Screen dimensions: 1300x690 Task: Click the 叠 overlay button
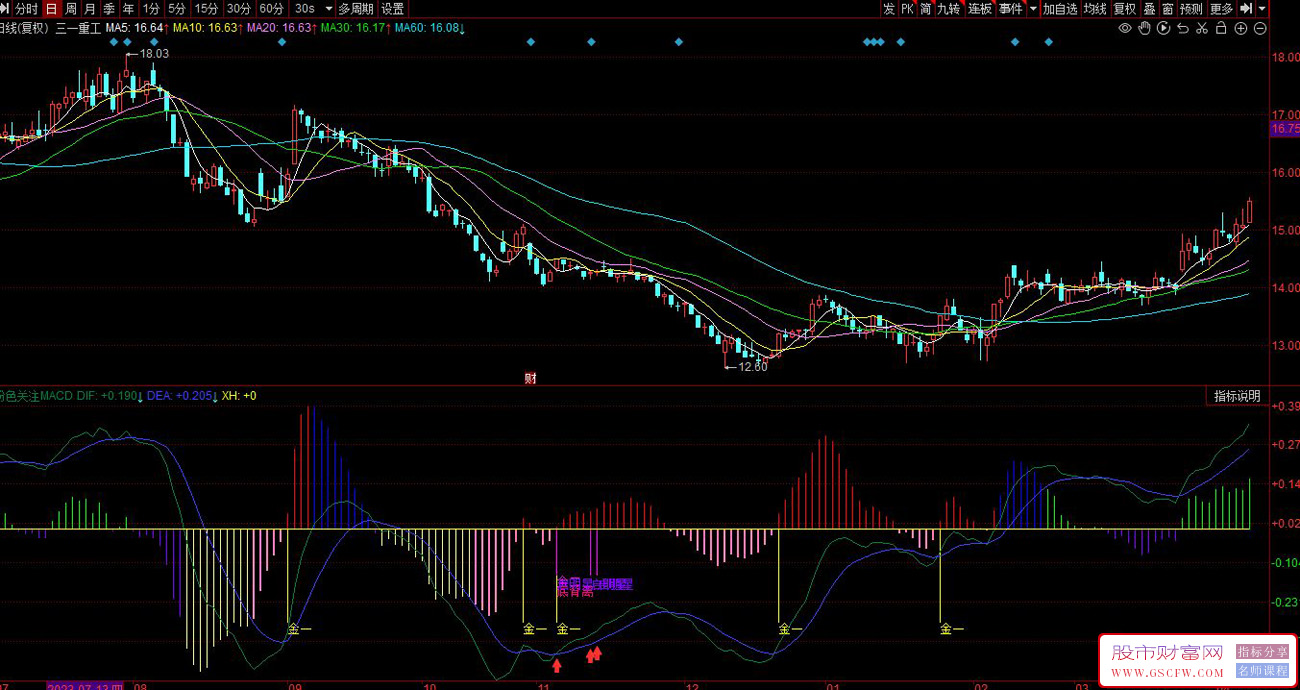(x=1149, y=9)
